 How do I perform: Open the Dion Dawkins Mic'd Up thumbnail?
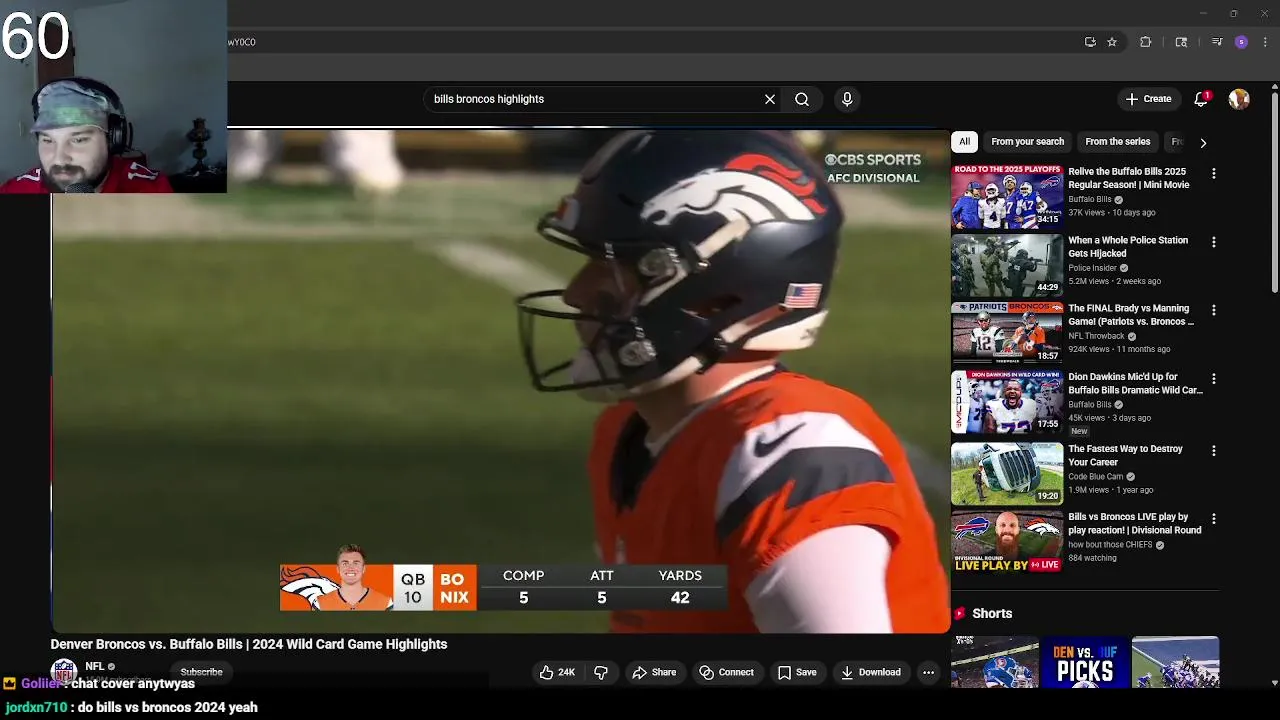[x=1007, y=403]
